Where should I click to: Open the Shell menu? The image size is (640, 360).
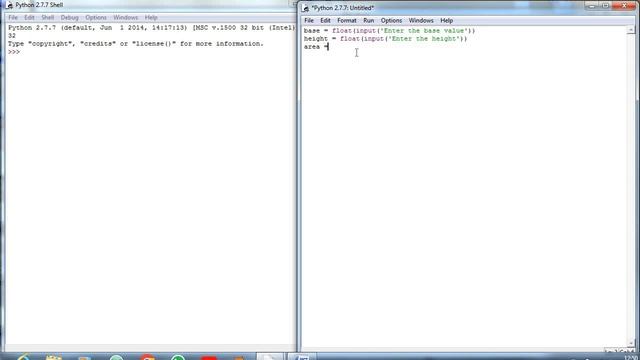(x=48, y=18)
